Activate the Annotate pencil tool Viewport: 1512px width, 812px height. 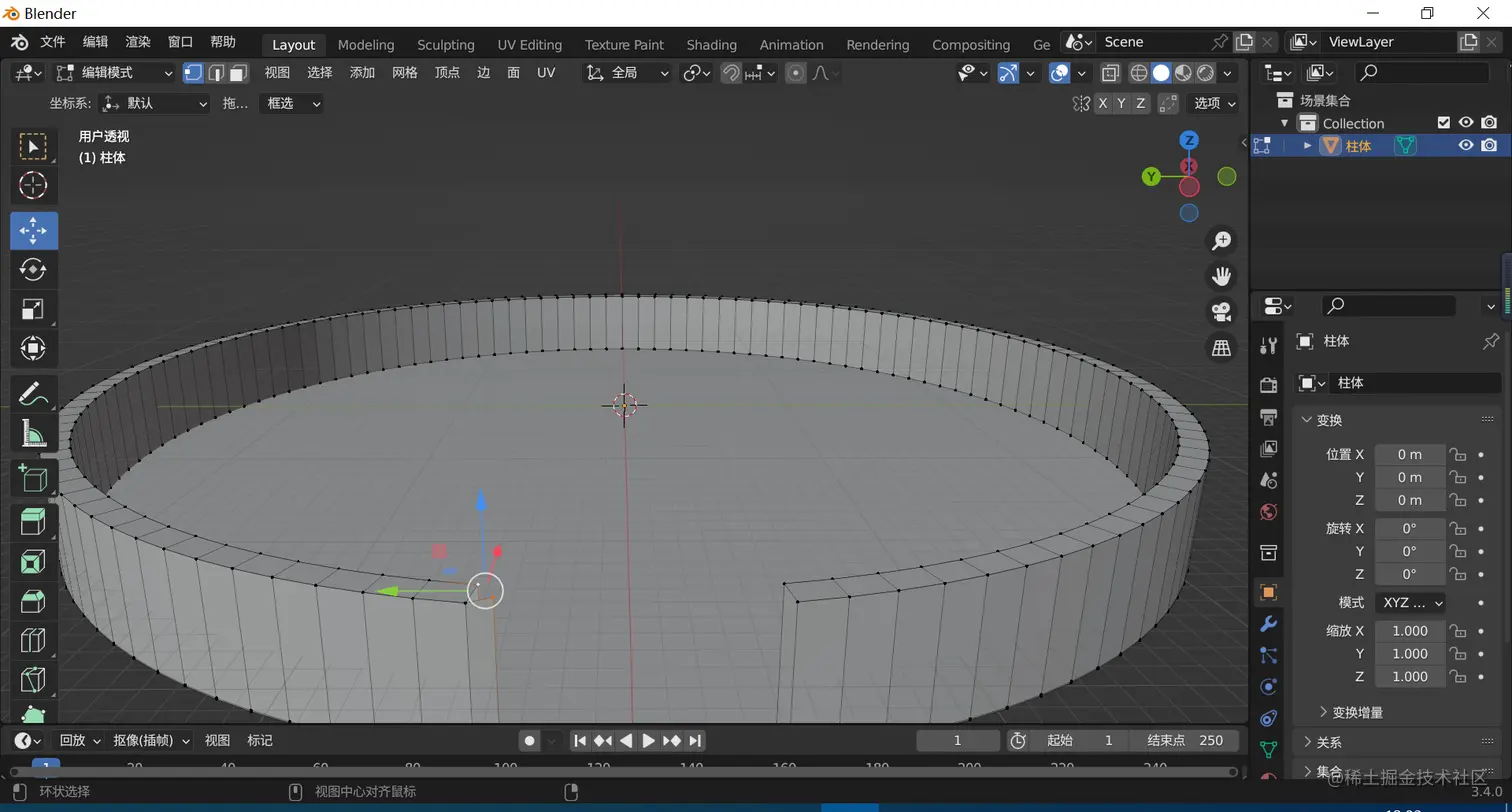tap(34, 394)
